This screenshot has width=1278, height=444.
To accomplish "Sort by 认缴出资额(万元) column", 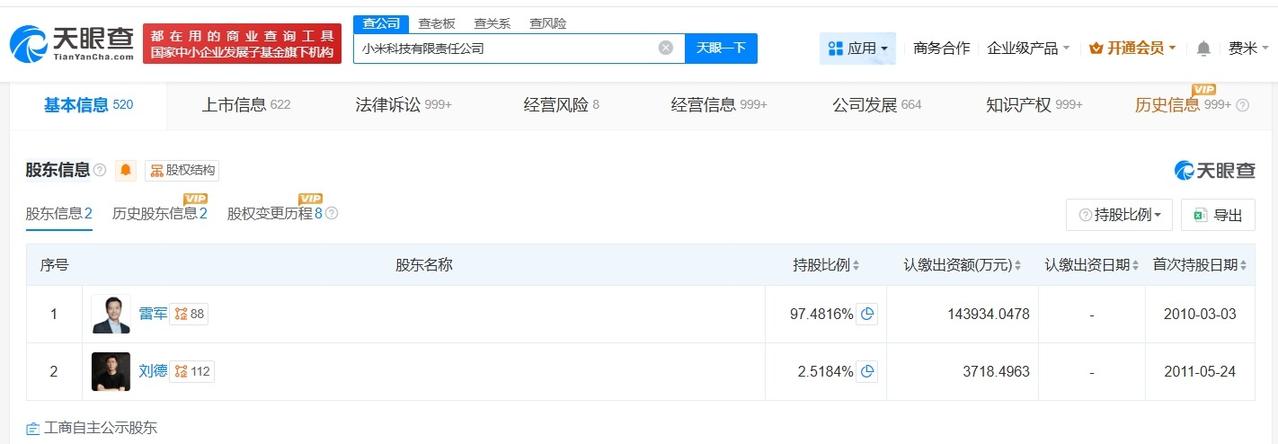I will click(962, 265).
